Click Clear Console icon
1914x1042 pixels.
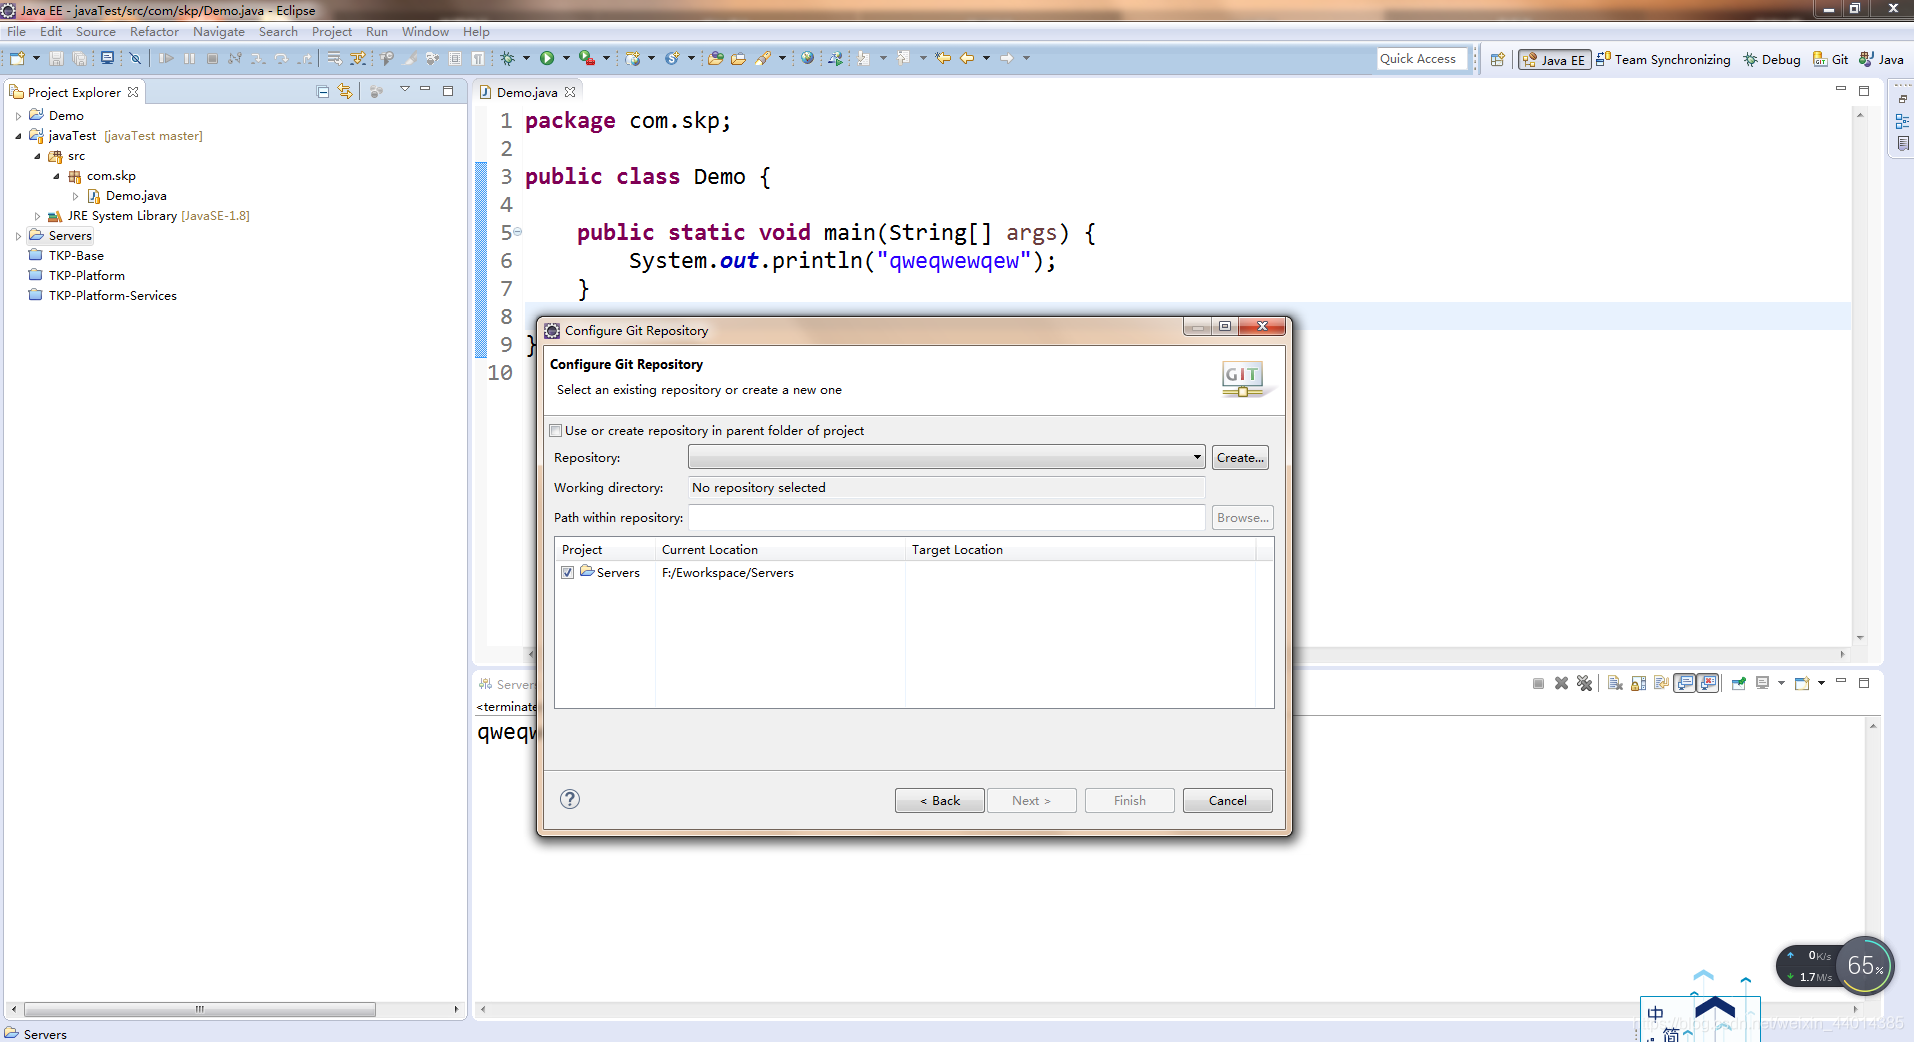(x=1615, y=683)
